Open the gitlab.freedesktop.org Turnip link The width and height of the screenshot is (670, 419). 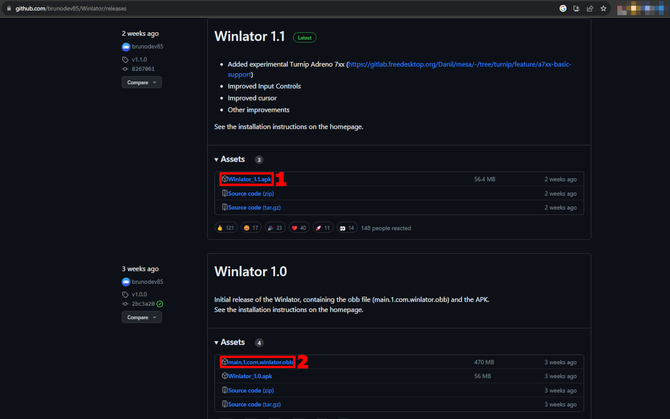pos(460,64)
